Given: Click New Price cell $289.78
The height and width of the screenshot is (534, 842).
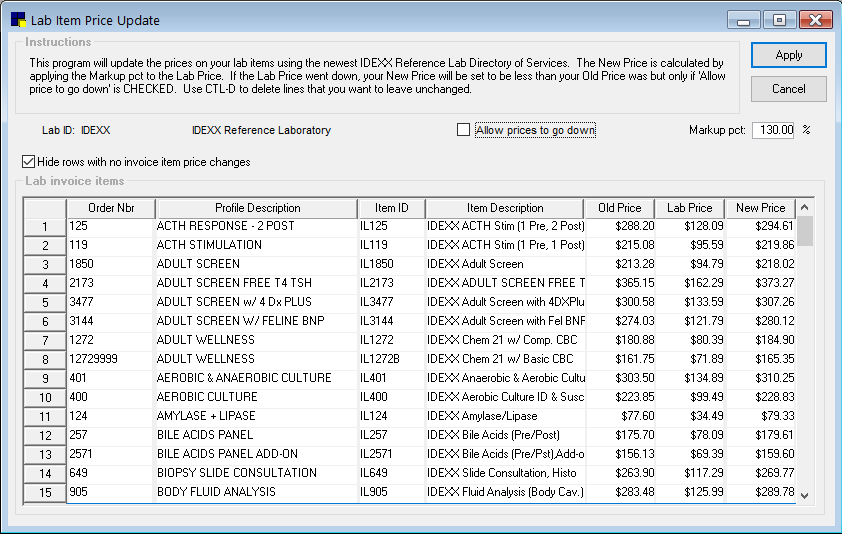Looking at the screenshot, I should [x=760, y=492].
